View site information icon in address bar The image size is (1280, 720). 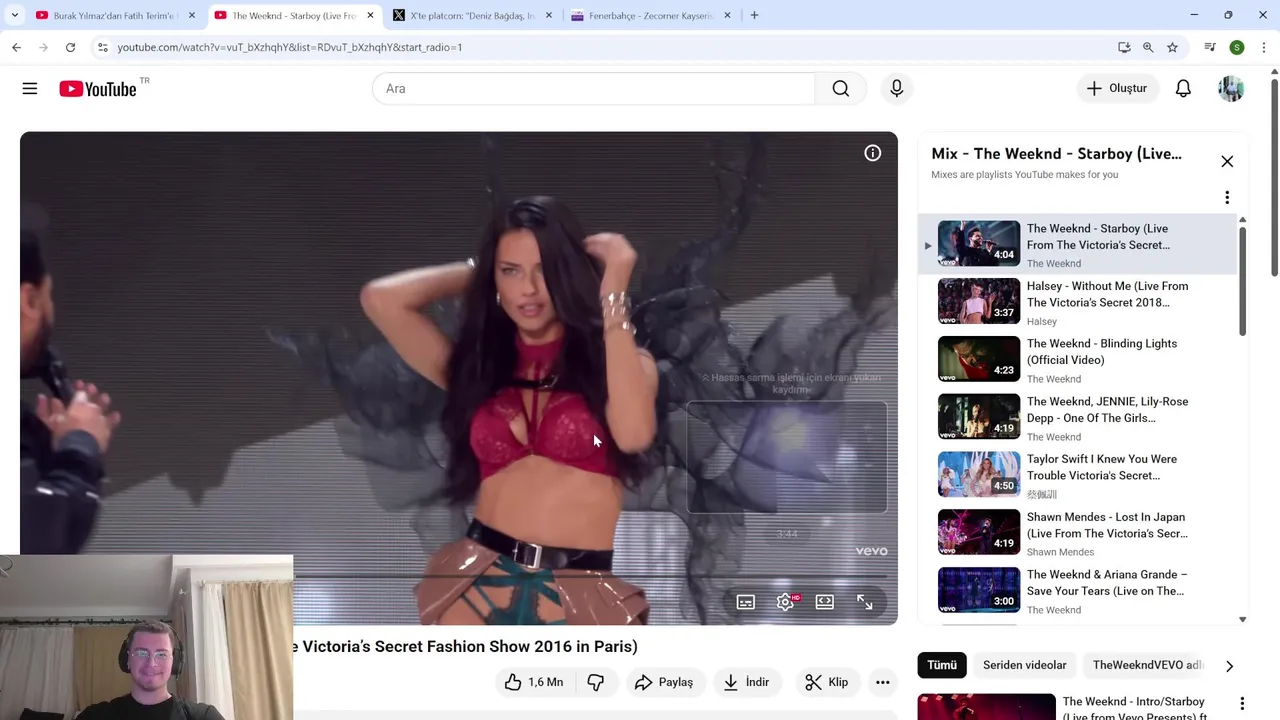[102, 47]
